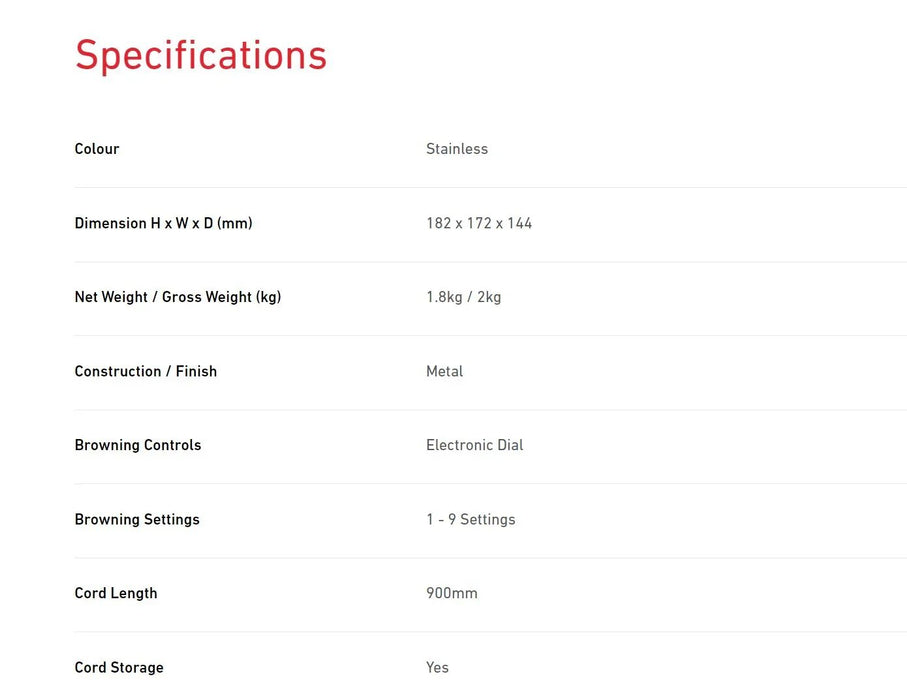Select the Cord Storage label

[x=119, y=667]
